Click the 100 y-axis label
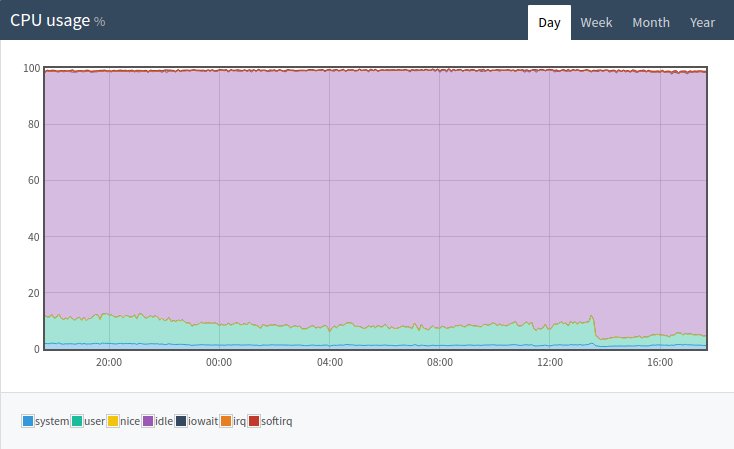 pos(32,68)
